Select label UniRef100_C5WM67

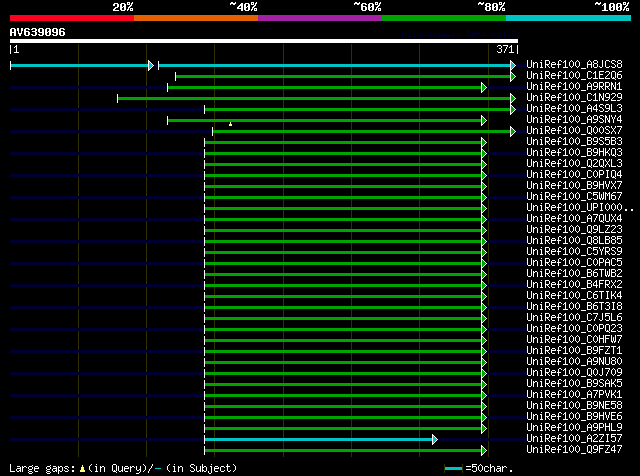coord(574,197)
